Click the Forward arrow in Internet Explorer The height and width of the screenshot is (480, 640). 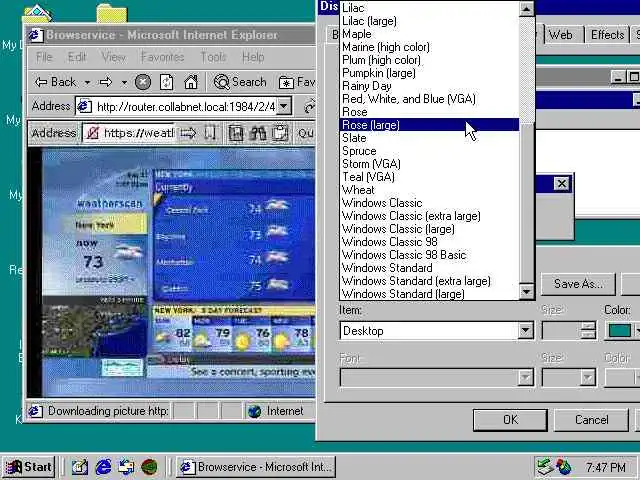coord(106,82)
